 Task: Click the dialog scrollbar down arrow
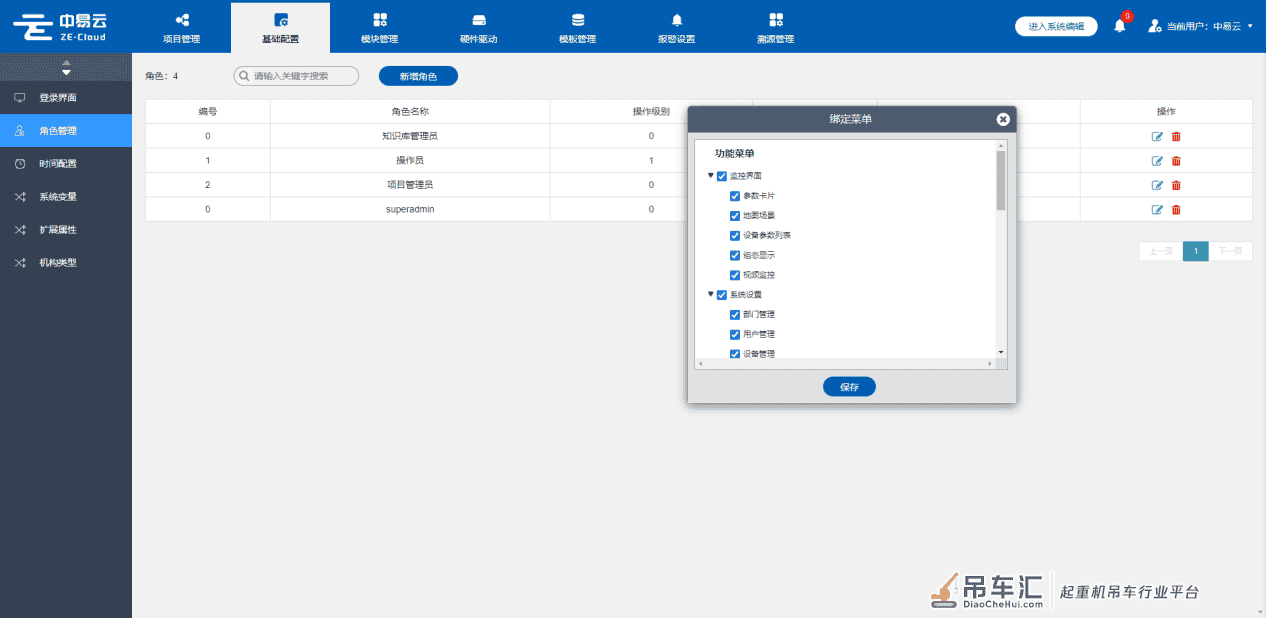coord(1001,352)
